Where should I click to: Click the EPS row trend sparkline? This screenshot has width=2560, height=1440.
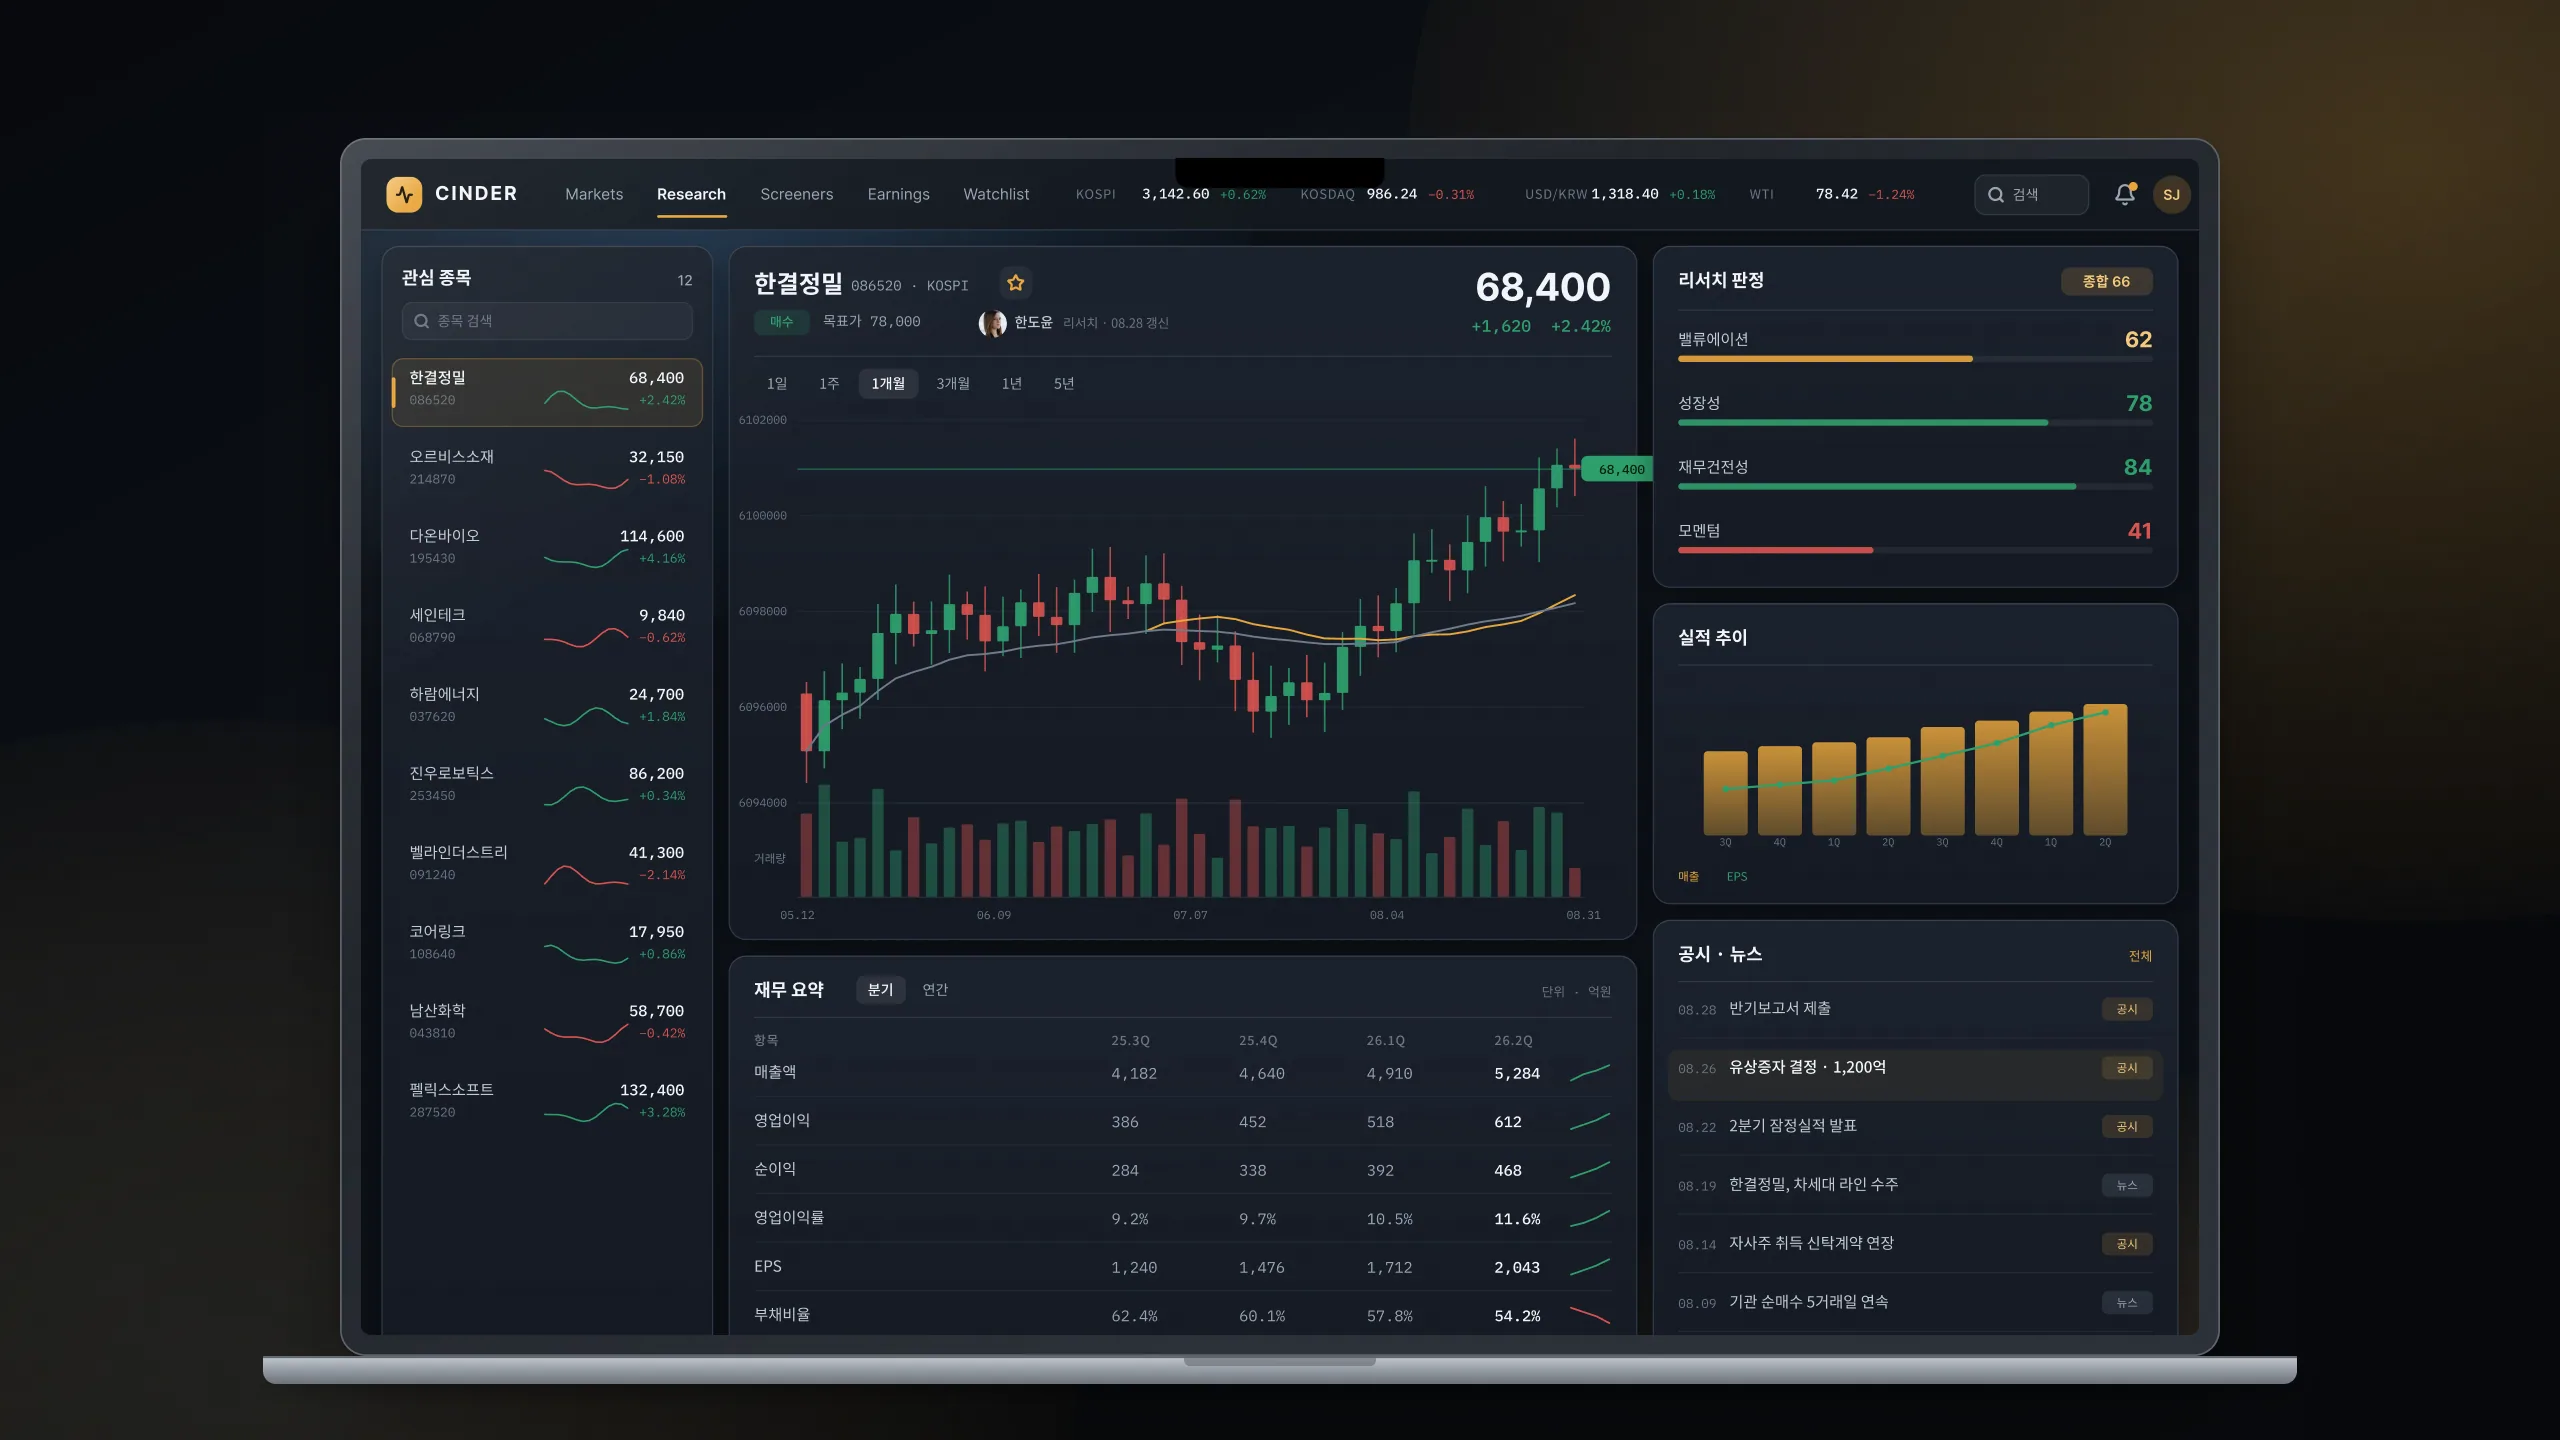(1589, 1267)
